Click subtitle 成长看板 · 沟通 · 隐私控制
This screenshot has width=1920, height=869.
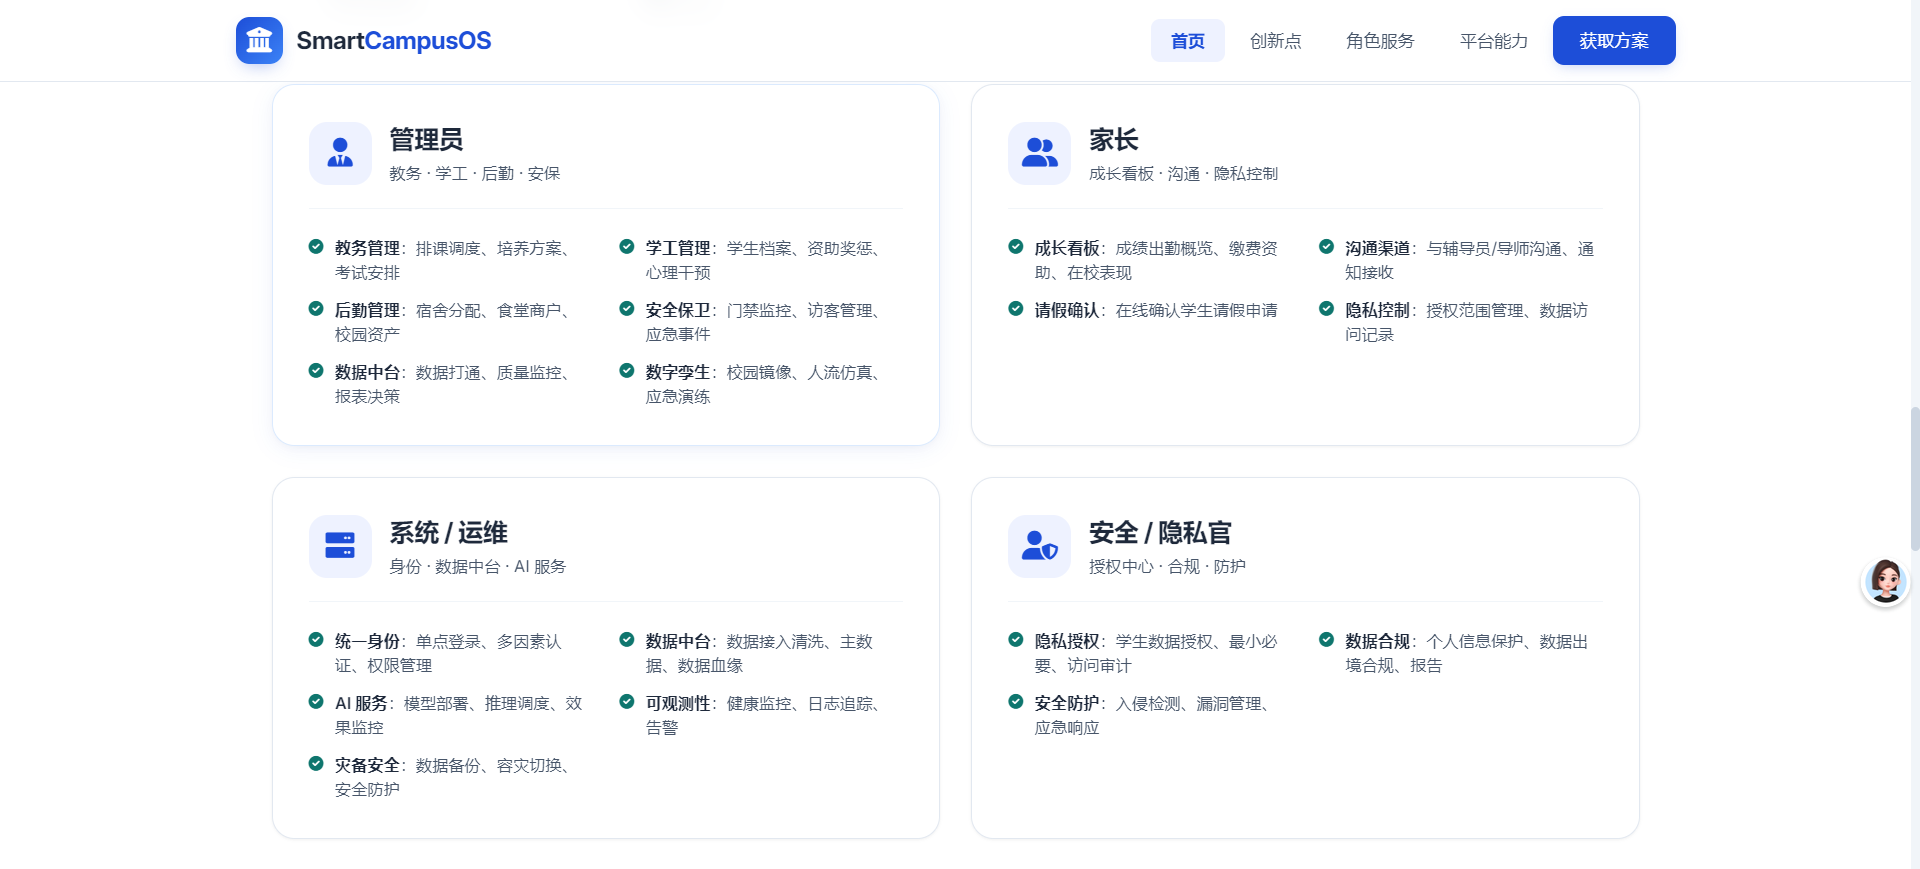point(1183,174)
